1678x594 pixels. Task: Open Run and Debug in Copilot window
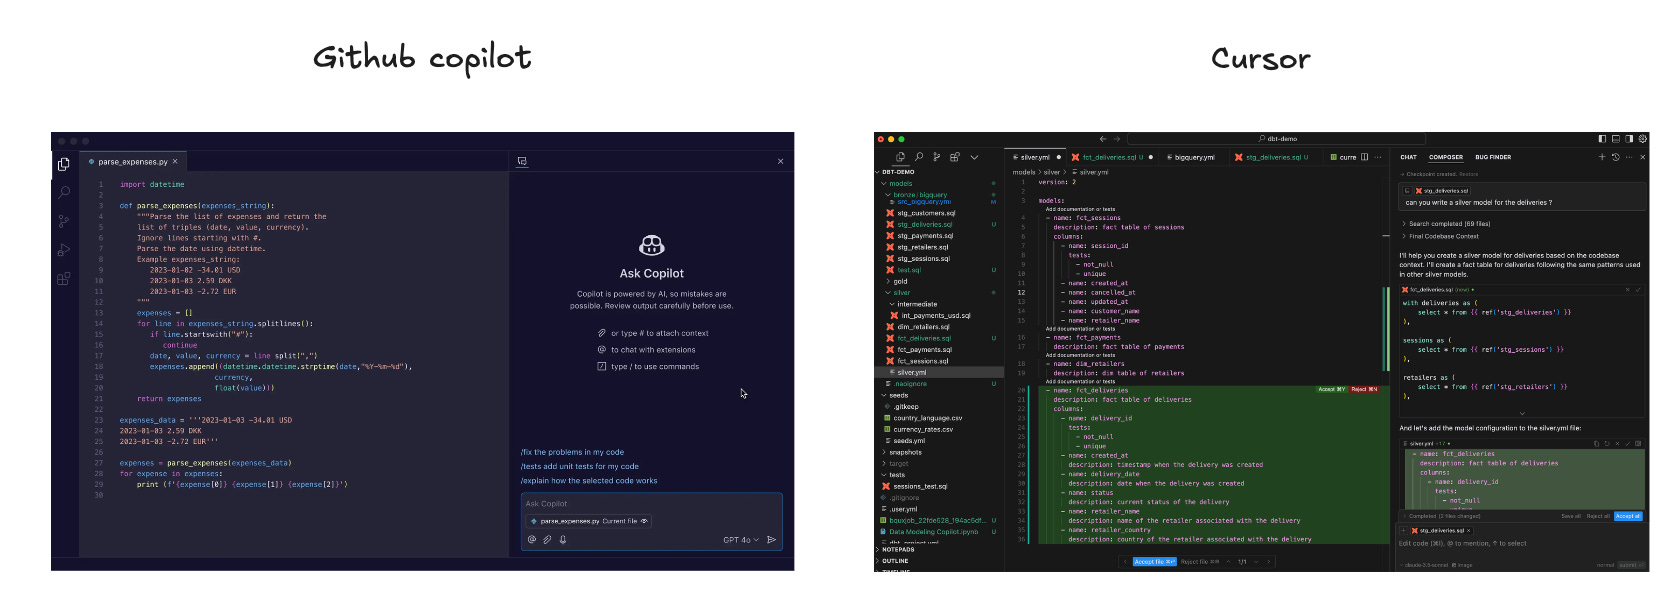[63, 250]
